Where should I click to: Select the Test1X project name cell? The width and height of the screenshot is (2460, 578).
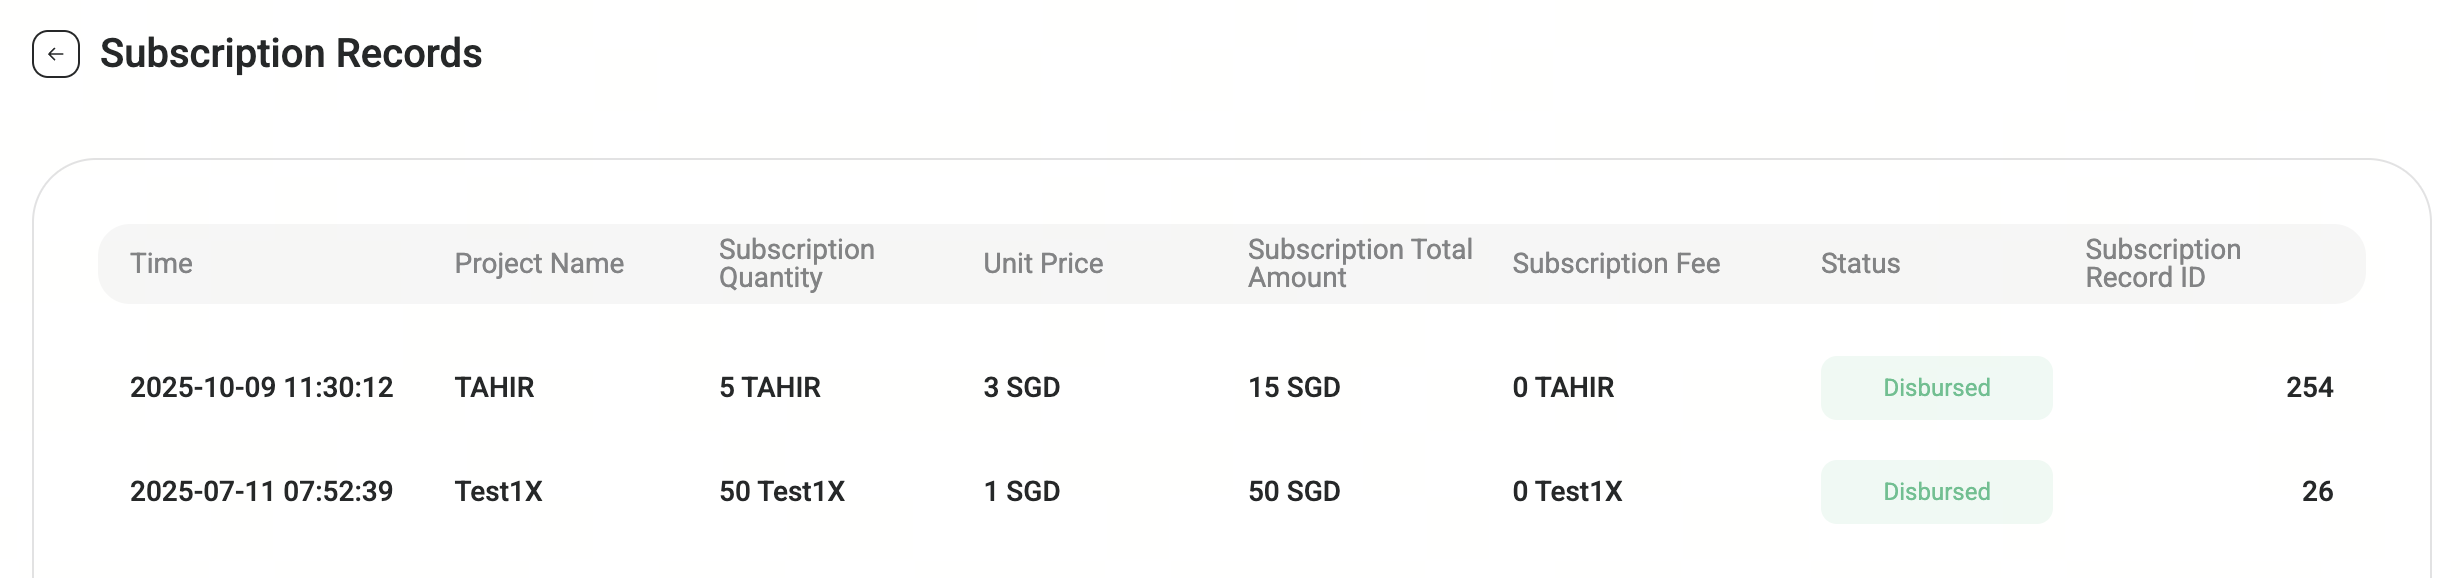[x=498, y=492]
